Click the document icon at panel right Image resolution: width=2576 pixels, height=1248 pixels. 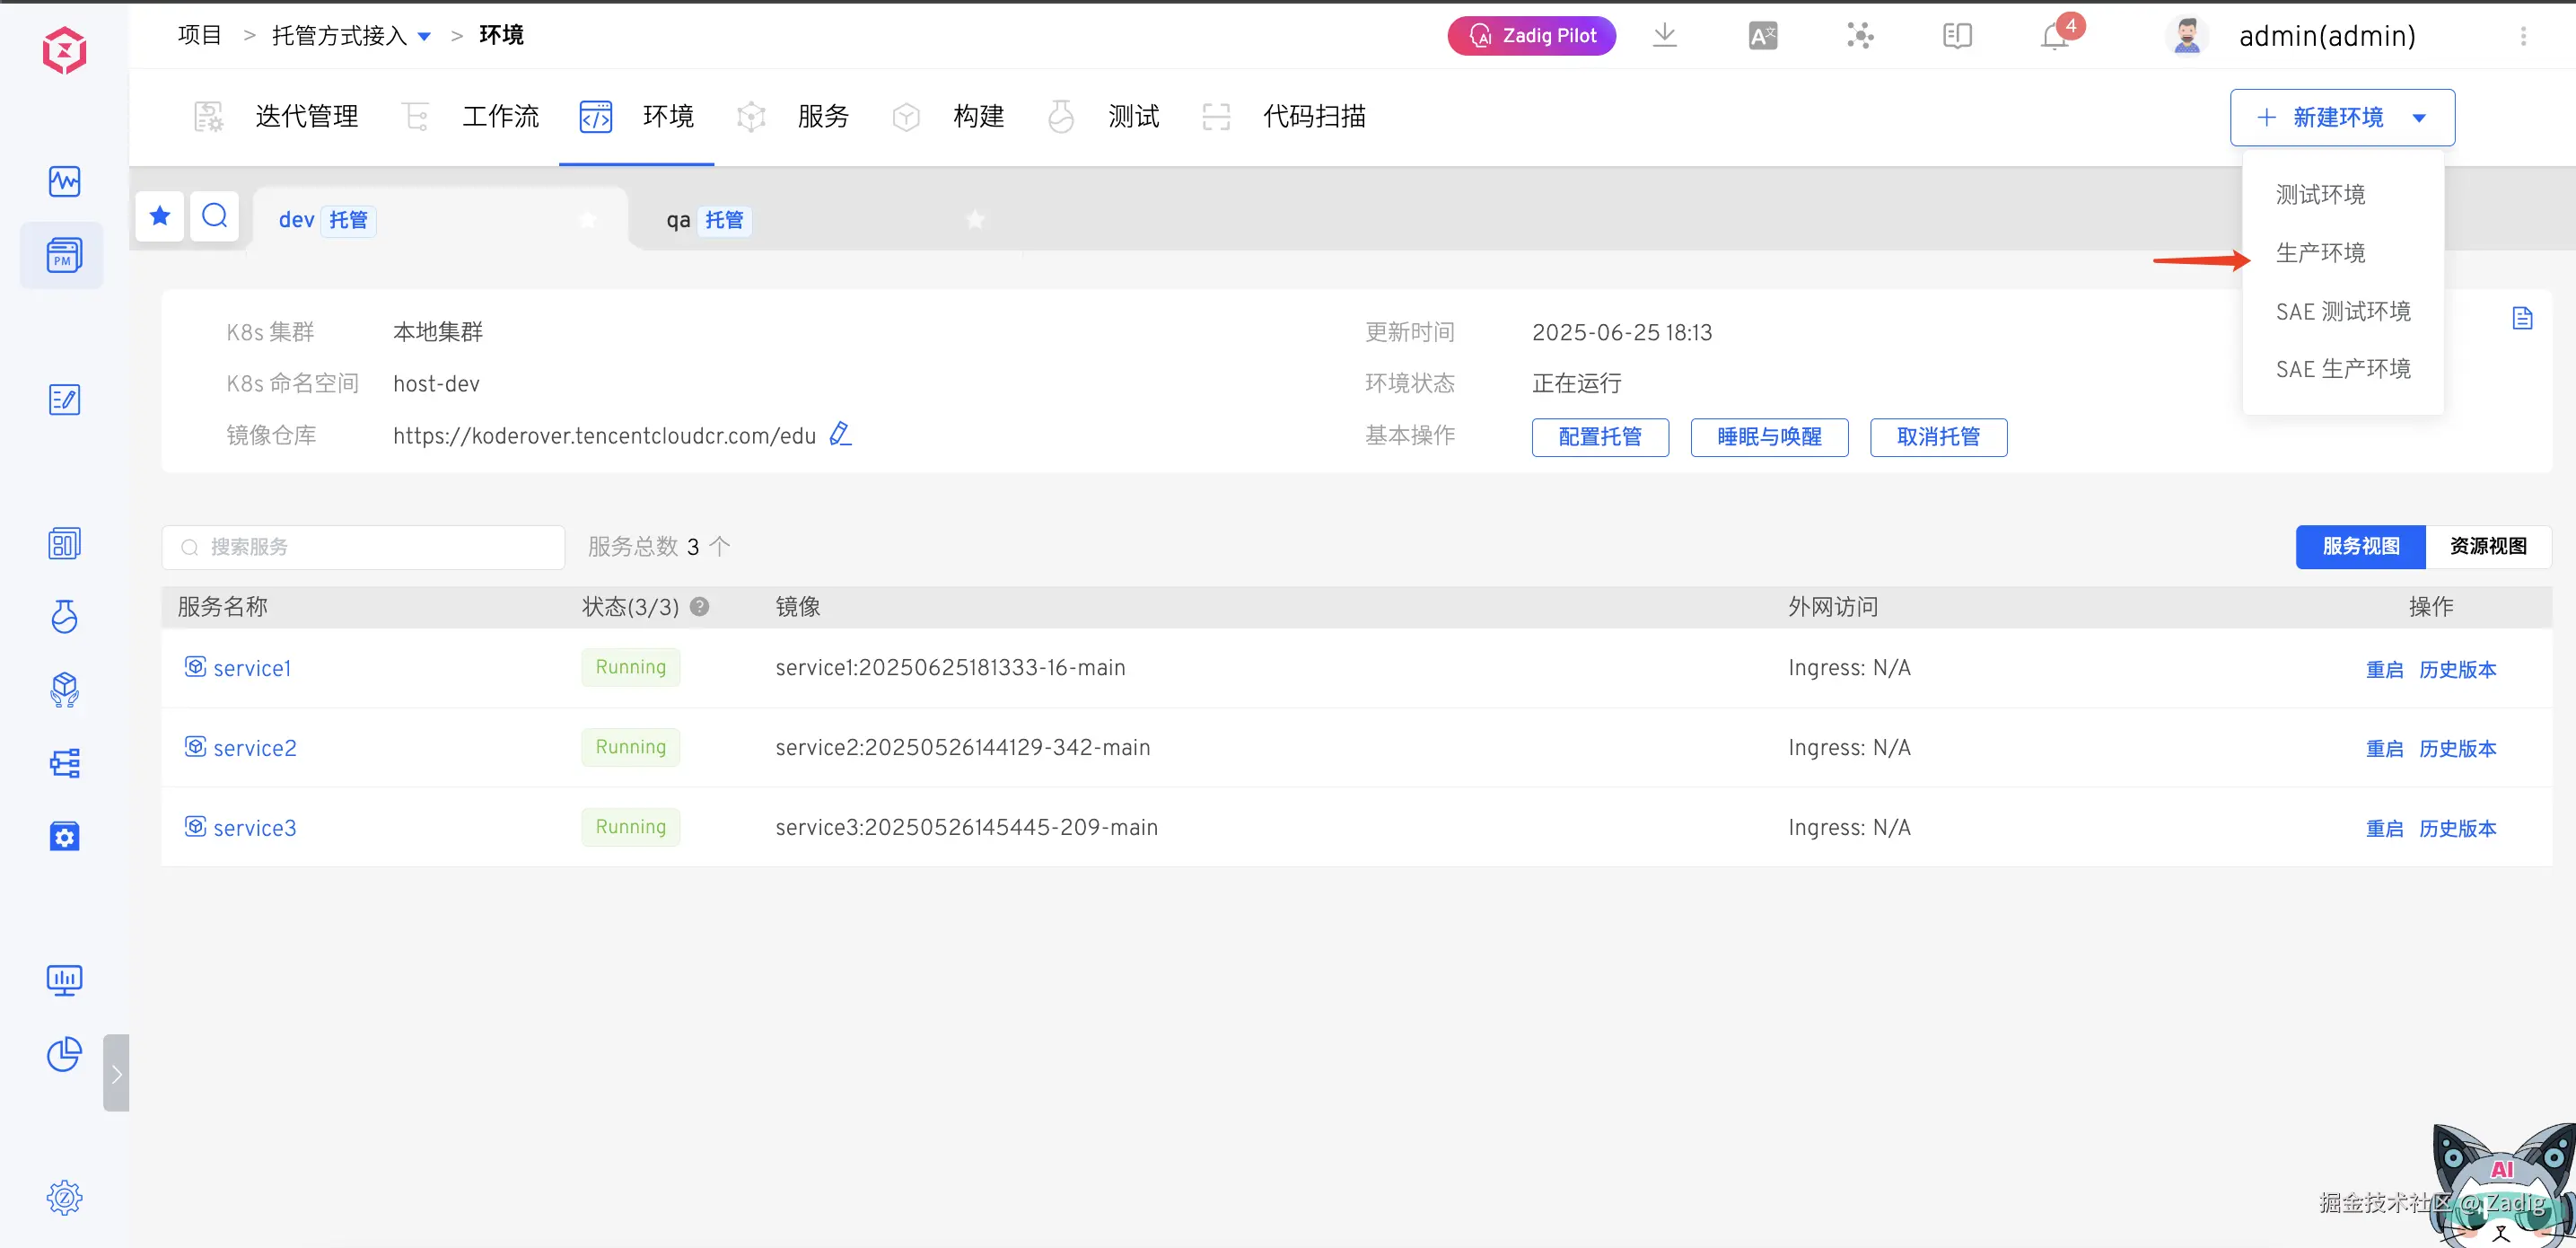click(x=2522, y=318)
